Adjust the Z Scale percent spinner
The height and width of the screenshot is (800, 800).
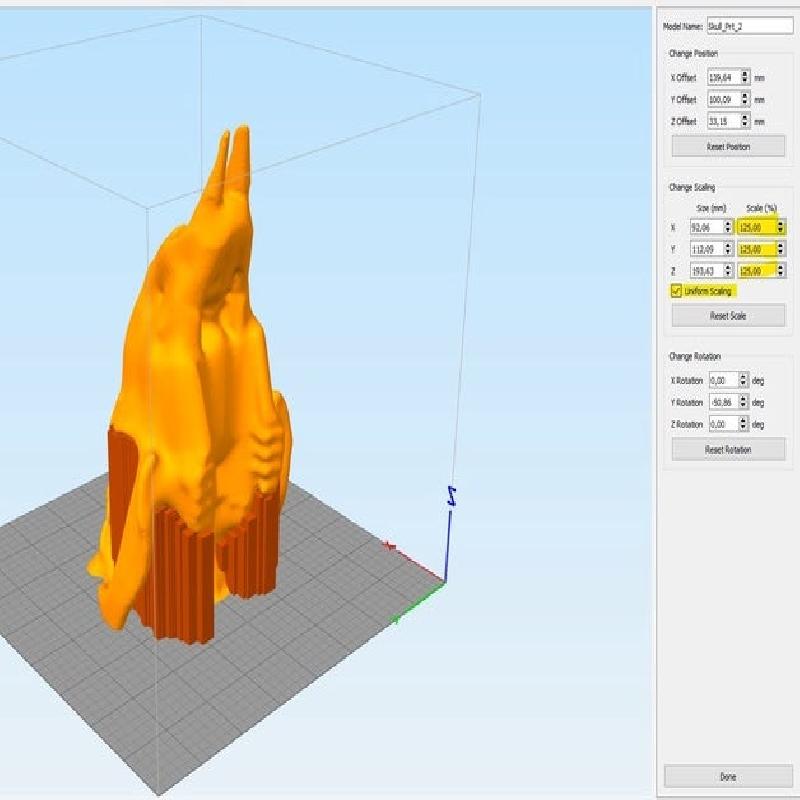pos(781,270)
